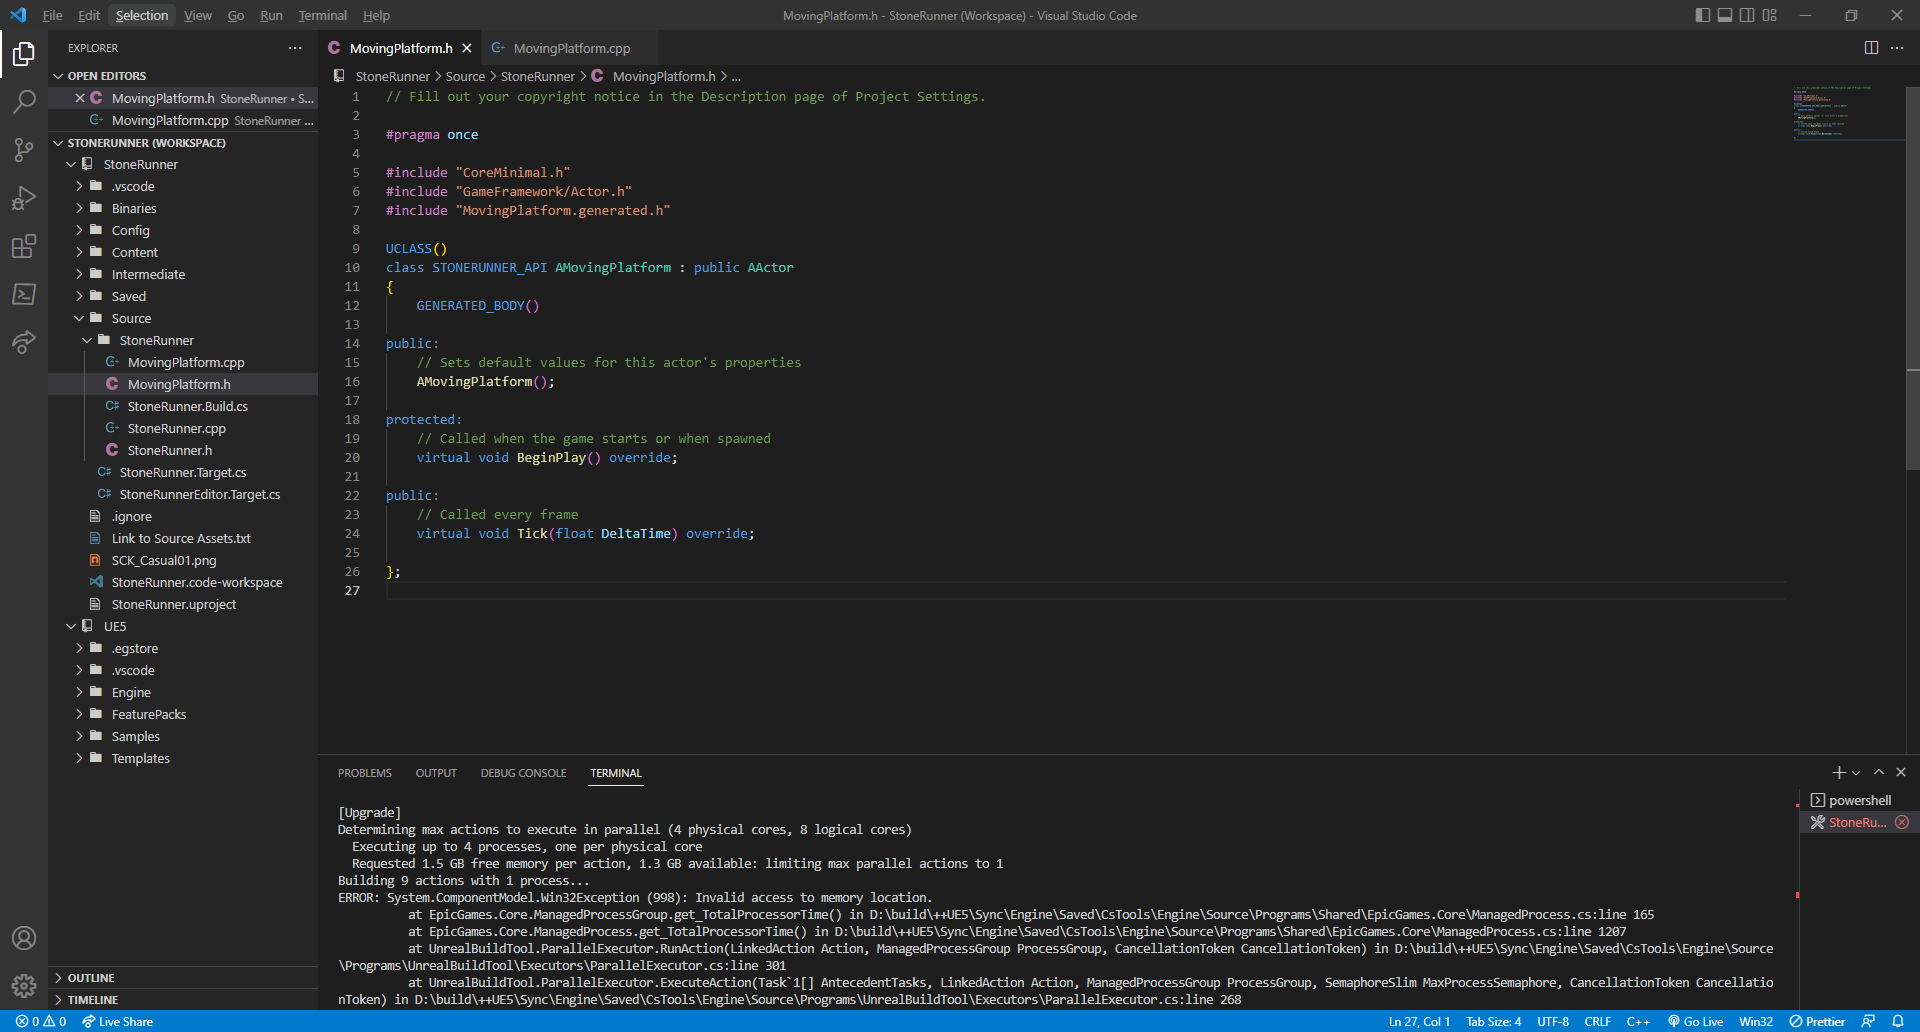Open Run and Debug view

[24, 198]
